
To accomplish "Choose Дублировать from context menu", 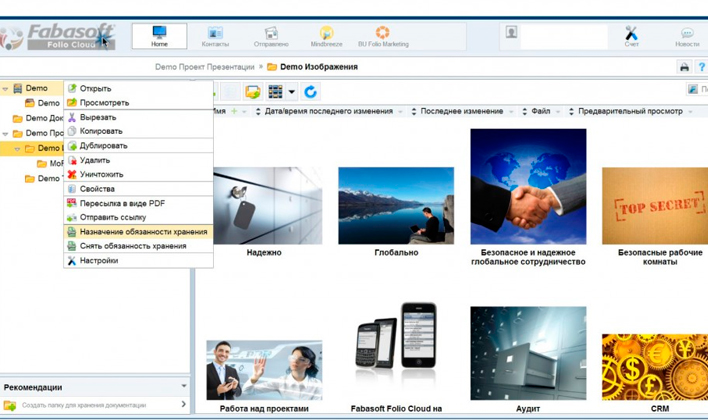I will click(x=139, y=145).
